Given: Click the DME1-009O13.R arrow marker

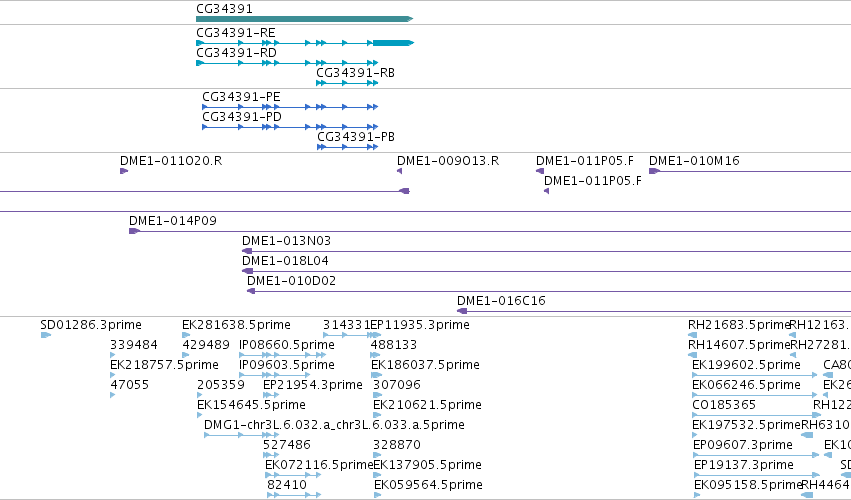Looking at the screenshot, I should tap(399, 171).
